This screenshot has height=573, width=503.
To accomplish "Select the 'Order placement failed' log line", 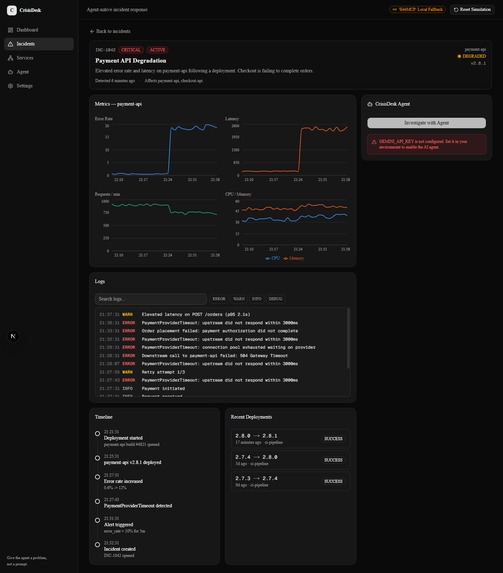I will 221,331.
